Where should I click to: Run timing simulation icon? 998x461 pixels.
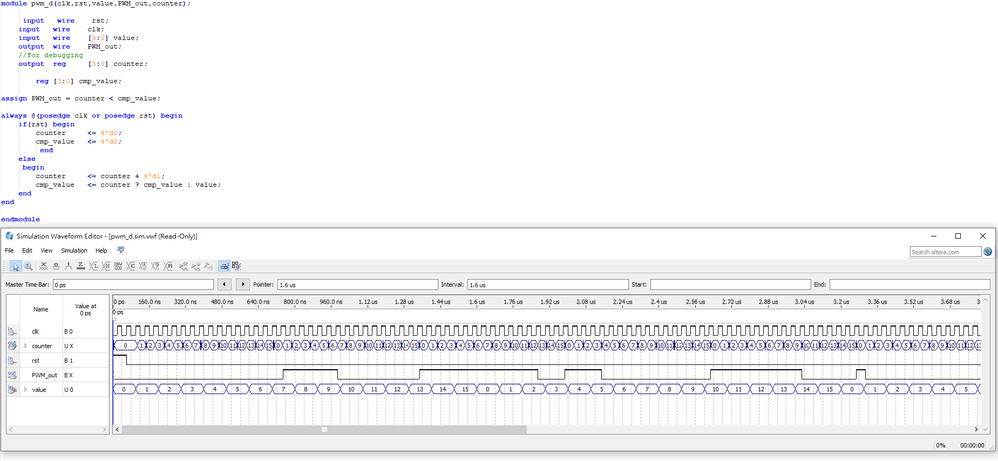click(196, 266)
